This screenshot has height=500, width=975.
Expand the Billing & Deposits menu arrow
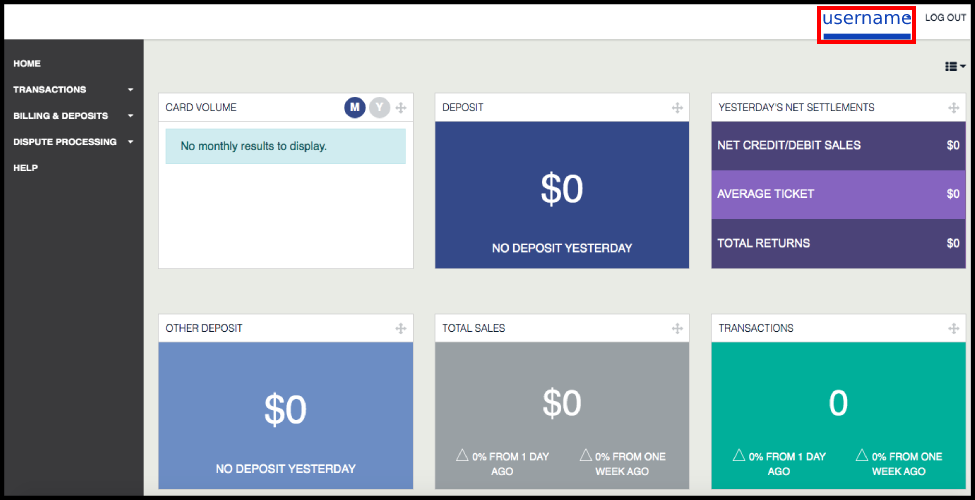[131, 116]
